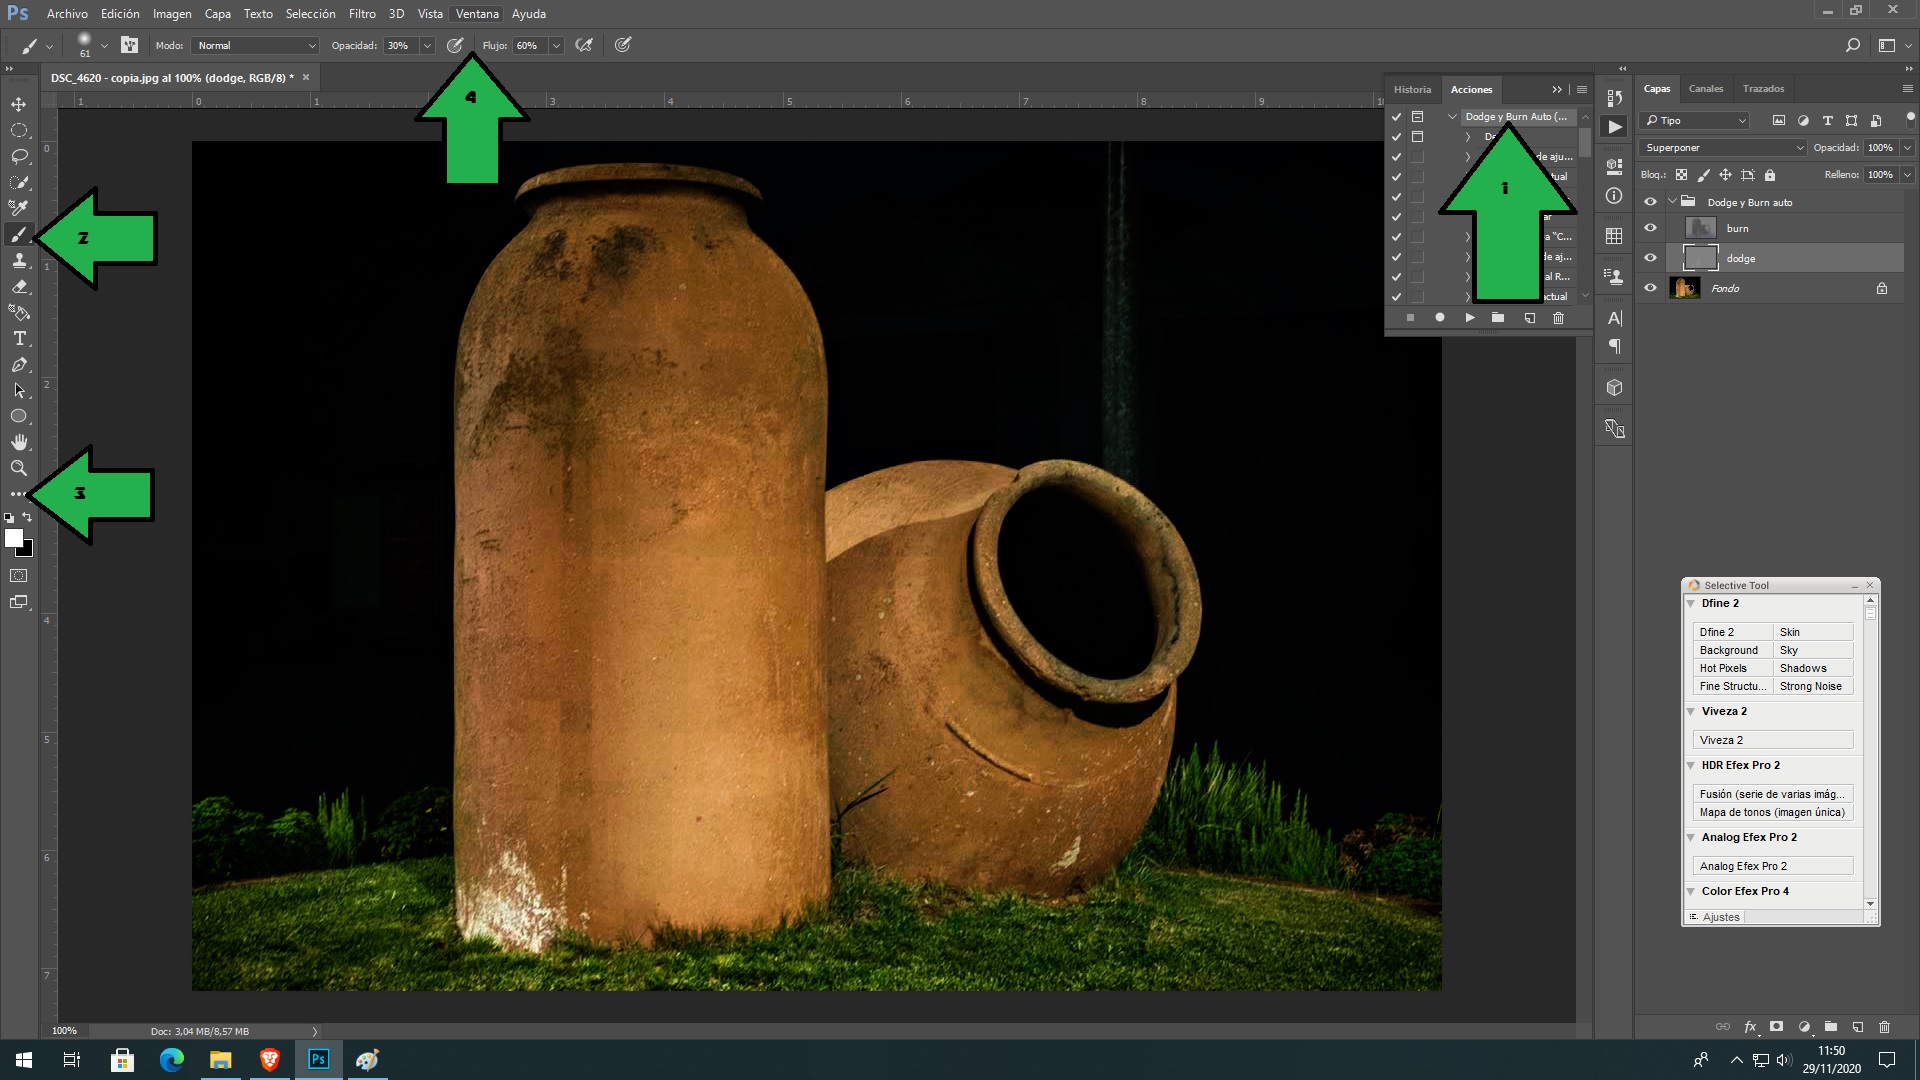Open the 3D panel cube icon
The height and width of the screenshot is (1080, 1920).
coord(1614,387)
